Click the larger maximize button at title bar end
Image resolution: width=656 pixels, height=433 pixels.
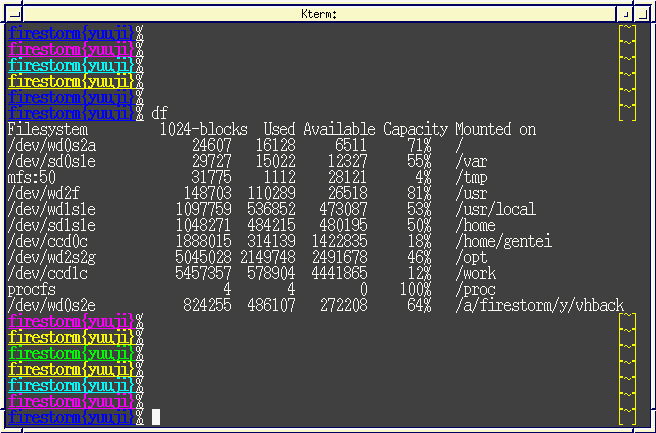[640, 14]
